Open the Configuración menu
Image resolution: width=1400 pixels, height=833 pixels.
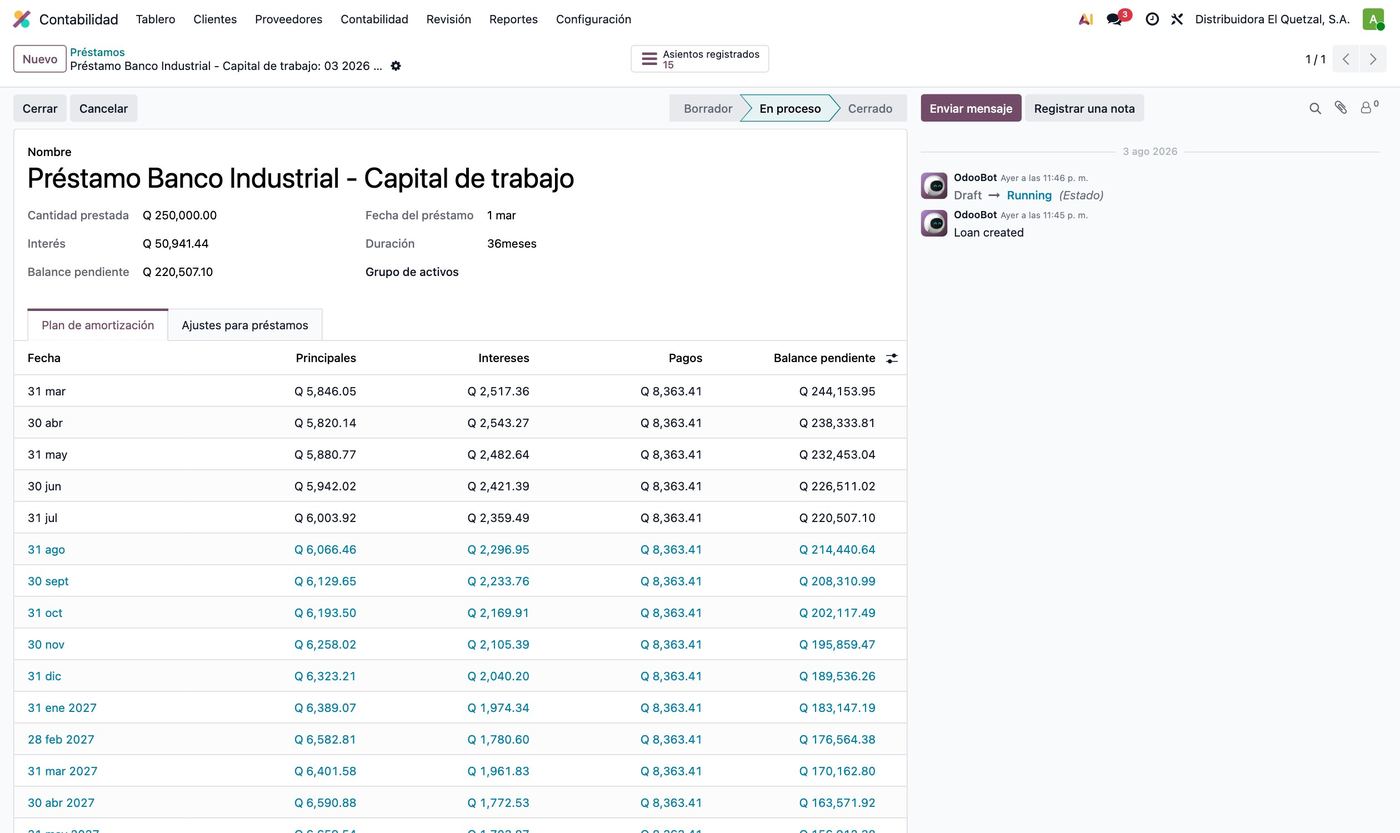(593, 19)
